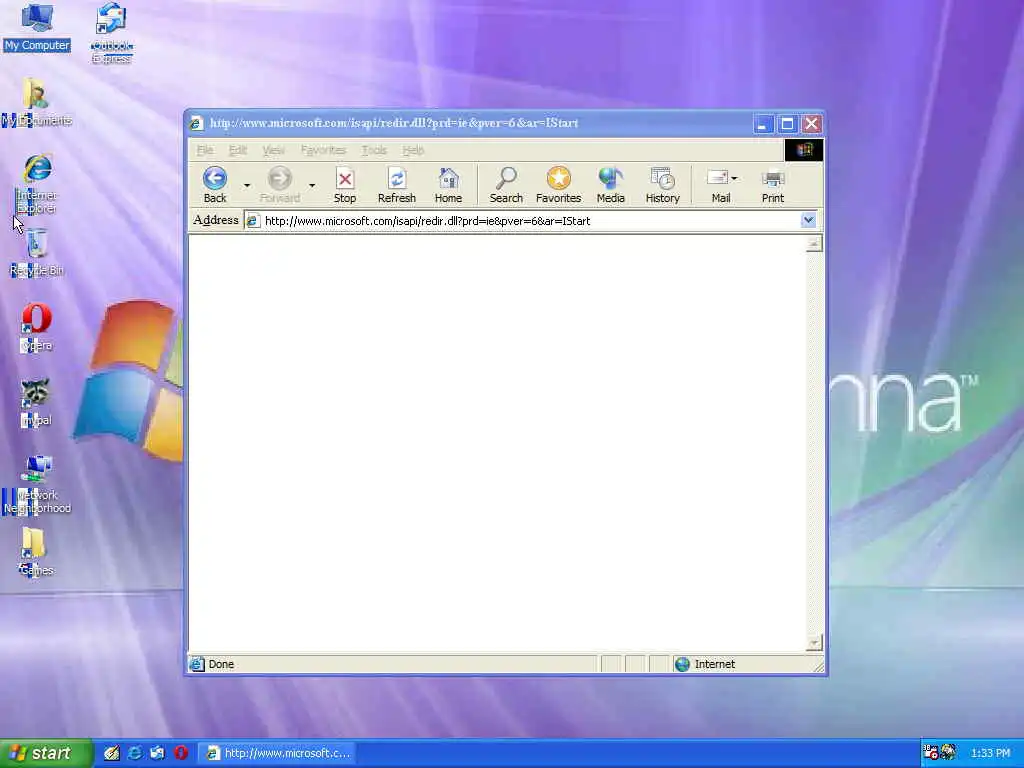Select the Recycle Bin icon
Image resolution: width=1024 pixels, height=768 pixels.
[37, 253]
